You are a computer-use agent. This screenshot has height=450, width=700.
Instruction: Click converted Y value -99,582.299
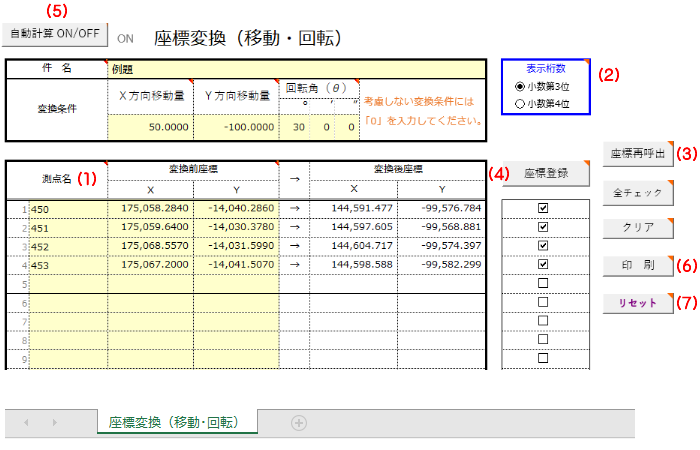click(x=442, y=265)
